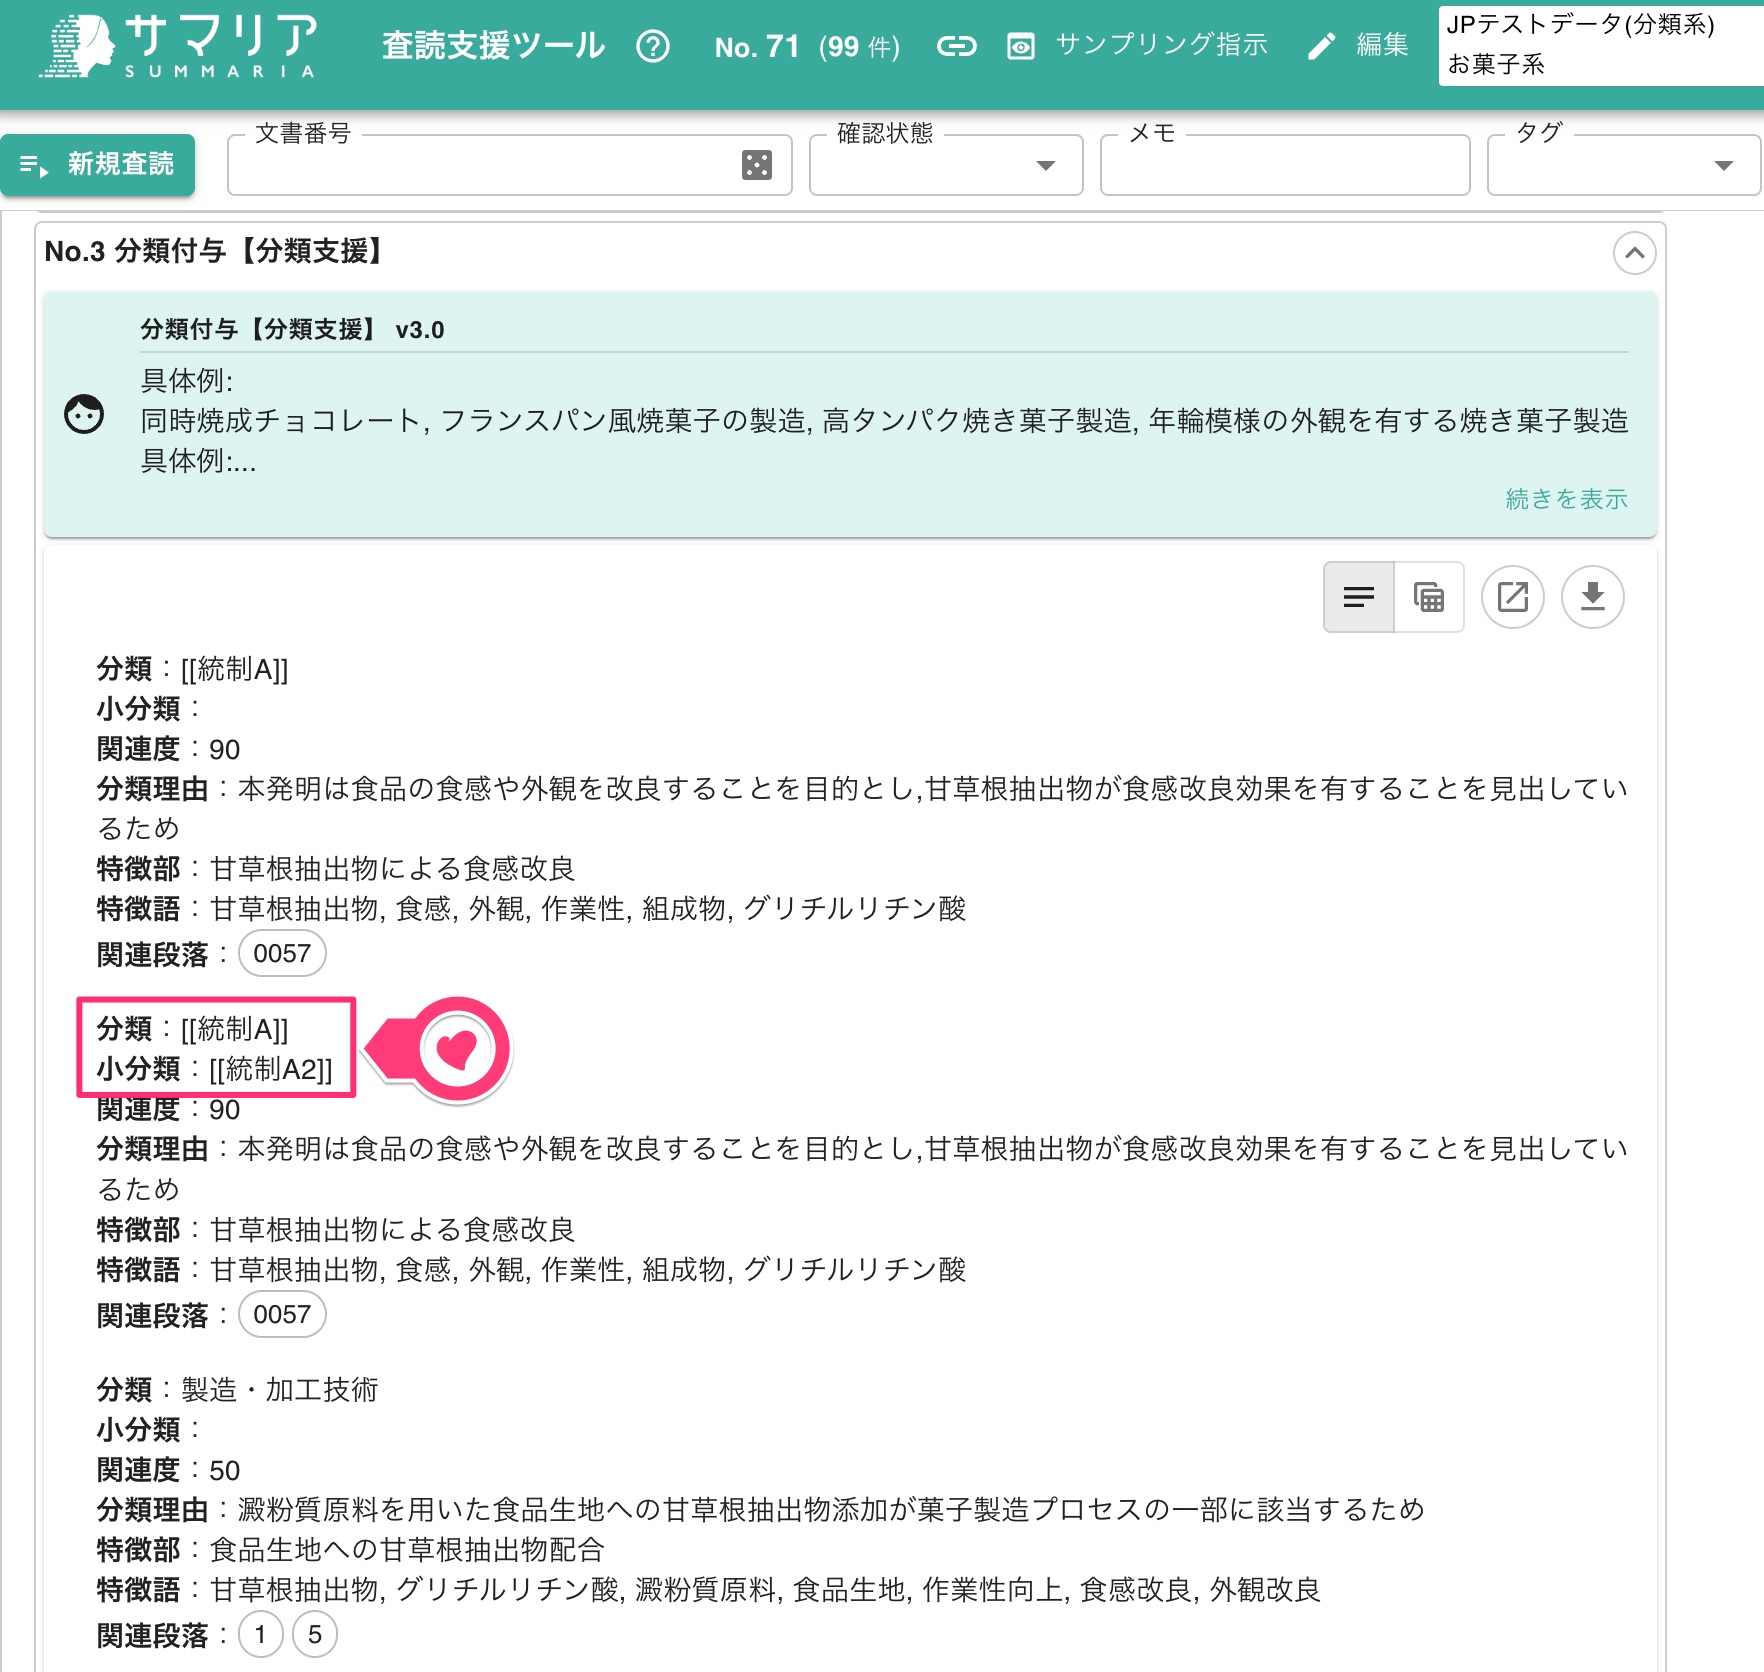This screenshot has height=1672, width=1764.
Task: Switch to text list view
Action: pos(1358,597)
